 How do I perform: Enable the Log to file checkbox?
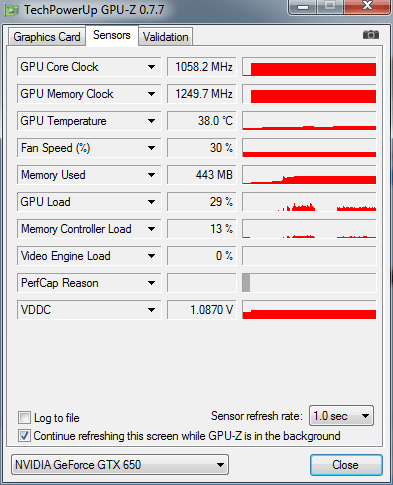point(24,417)
